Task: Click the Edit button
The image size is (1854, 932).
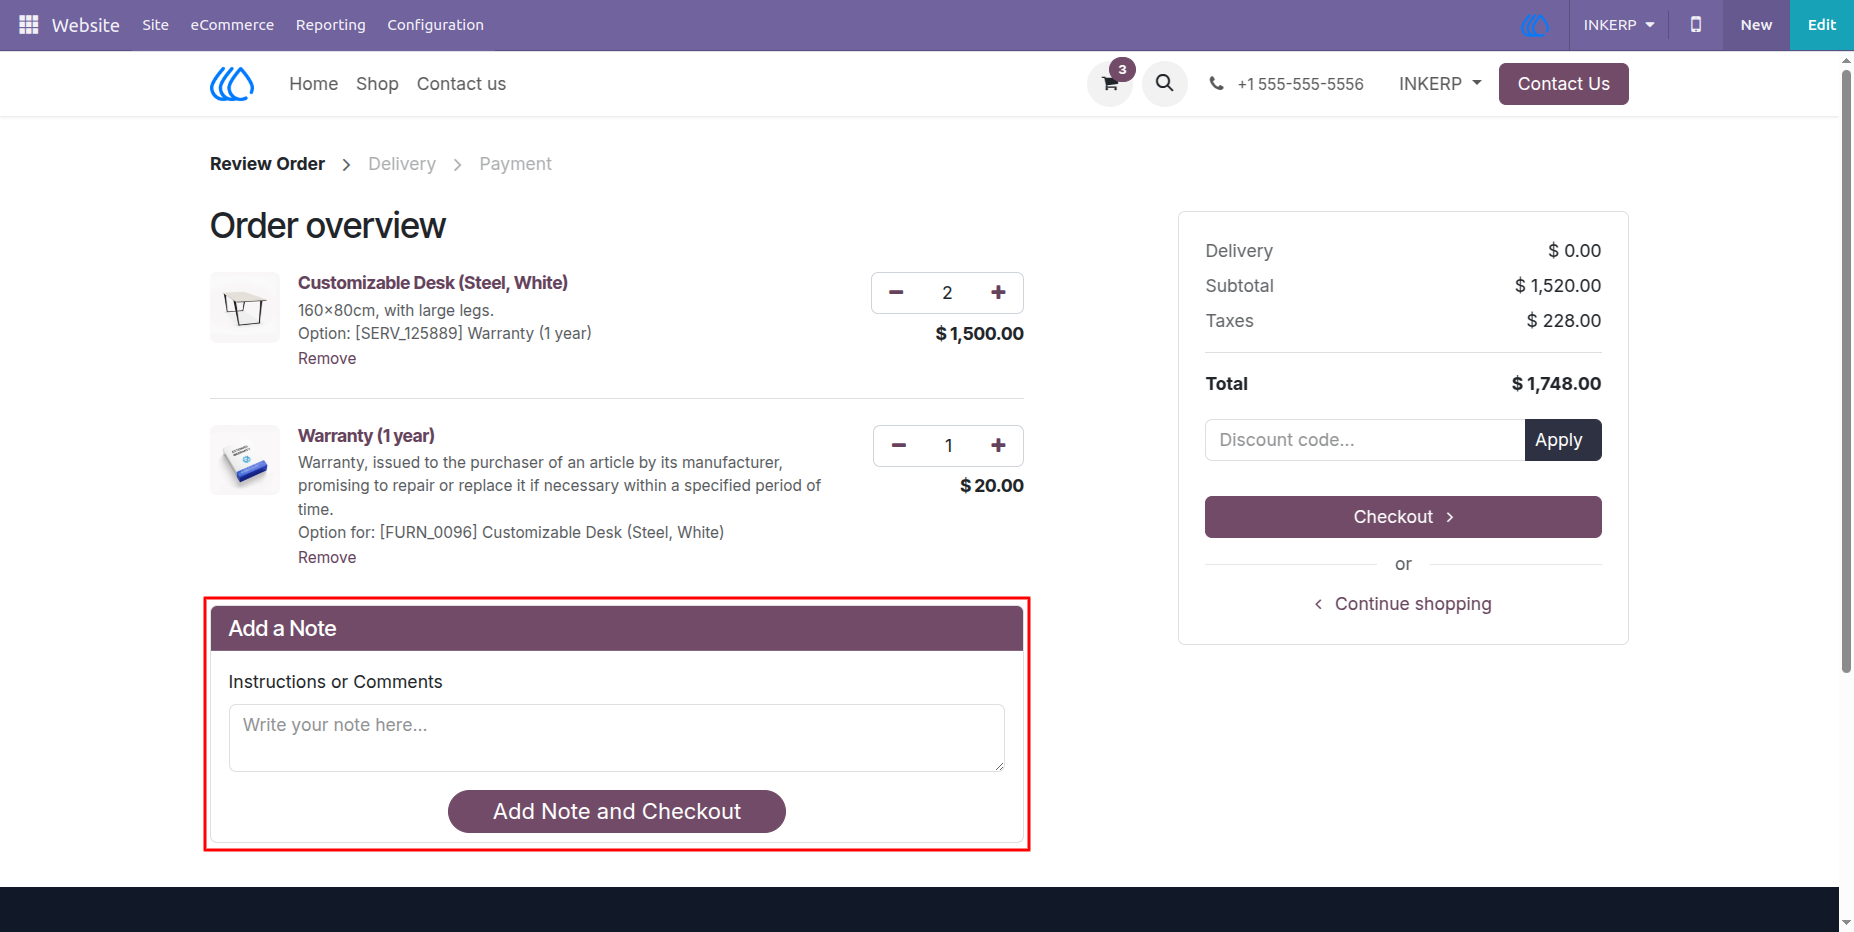Action: (1821, 25)
